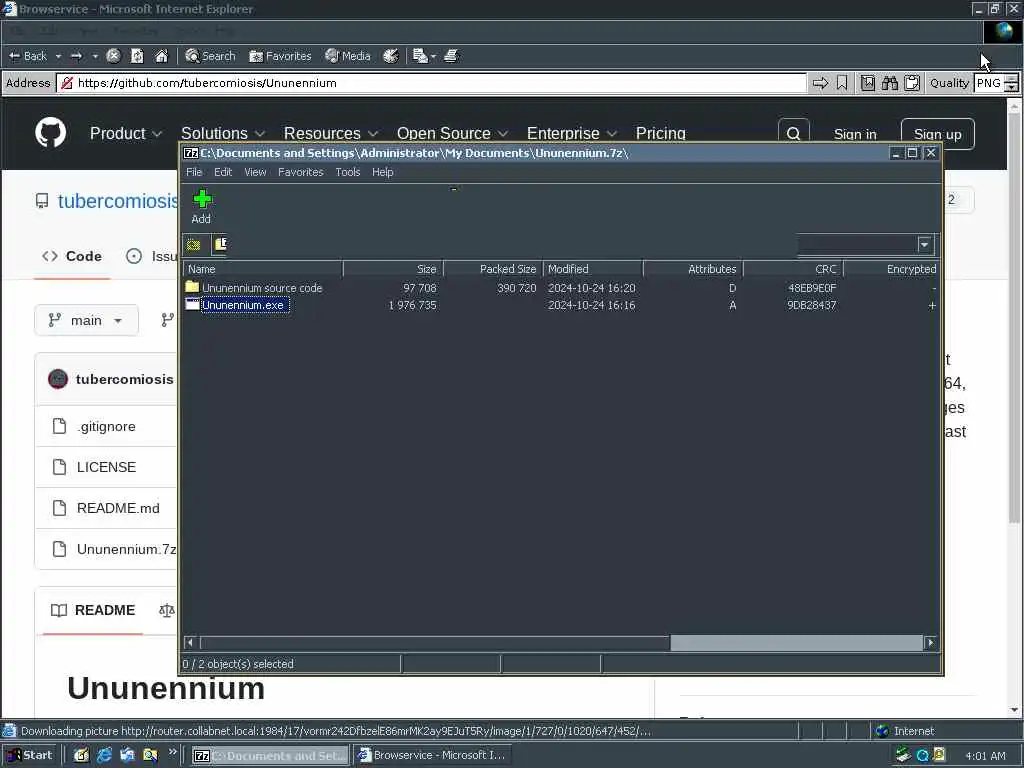
Task: Open the 7-Zip Help menu
Action: (x=382, y=172)
